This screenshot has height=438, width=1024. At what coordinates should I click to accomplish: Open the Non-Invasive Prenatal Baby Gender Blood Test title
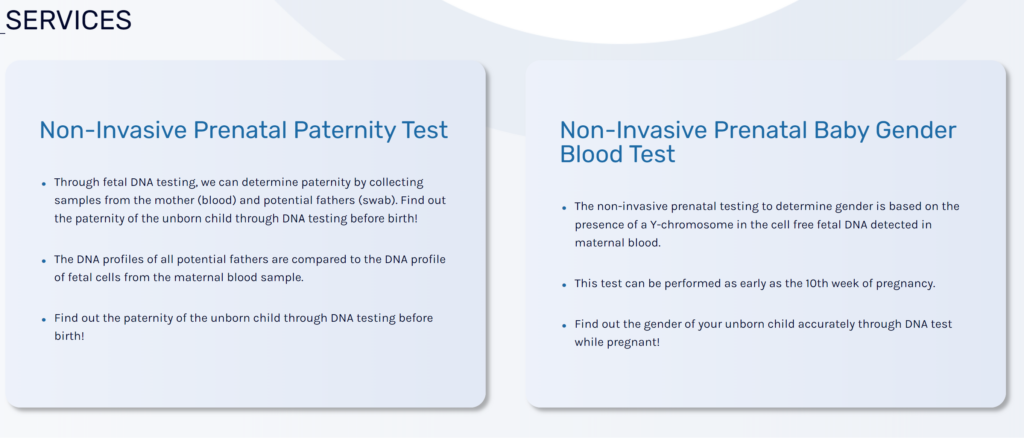coord(758,142)
